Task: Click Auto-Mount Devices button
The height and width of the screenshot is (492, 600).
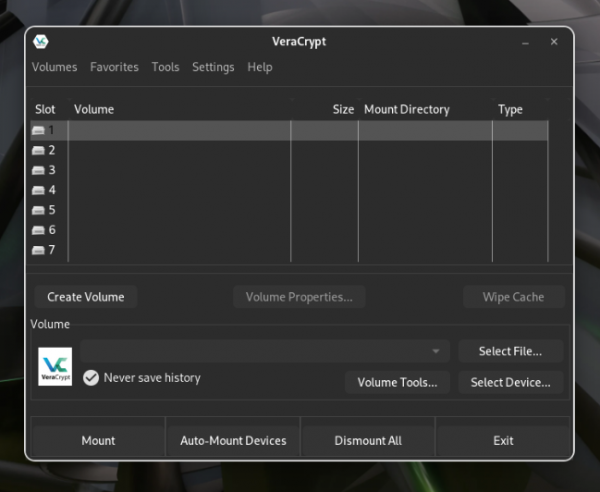Action: 233,440
